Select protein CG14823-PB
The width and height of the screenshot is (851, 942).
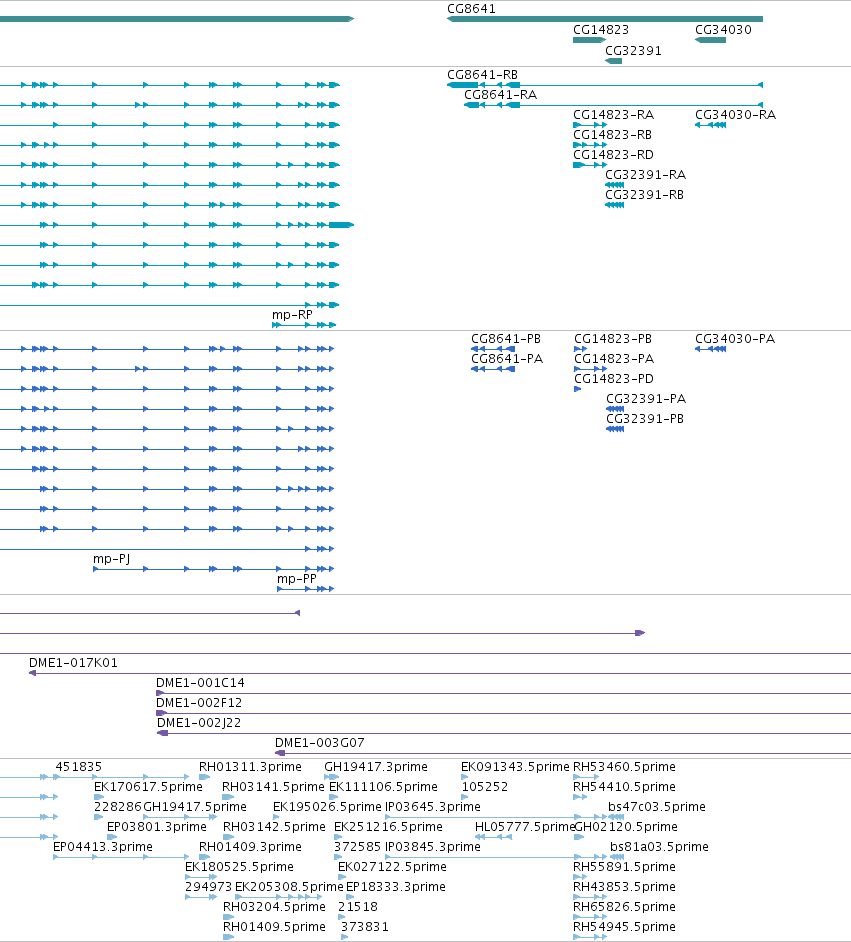click(x=613, y=339)
